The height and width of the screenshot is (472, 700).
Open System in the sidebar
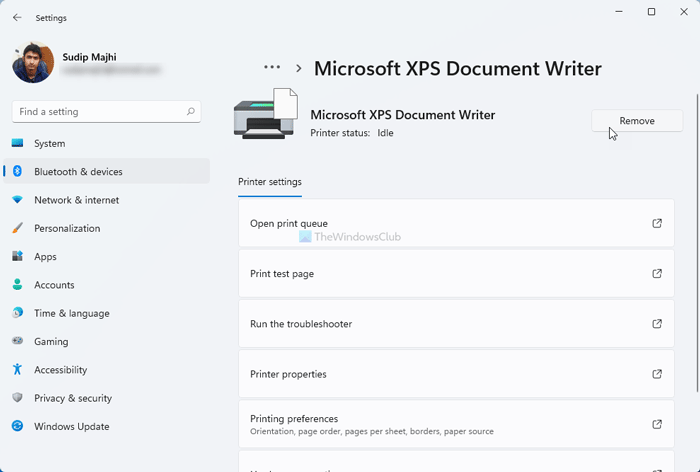[106, 143]
